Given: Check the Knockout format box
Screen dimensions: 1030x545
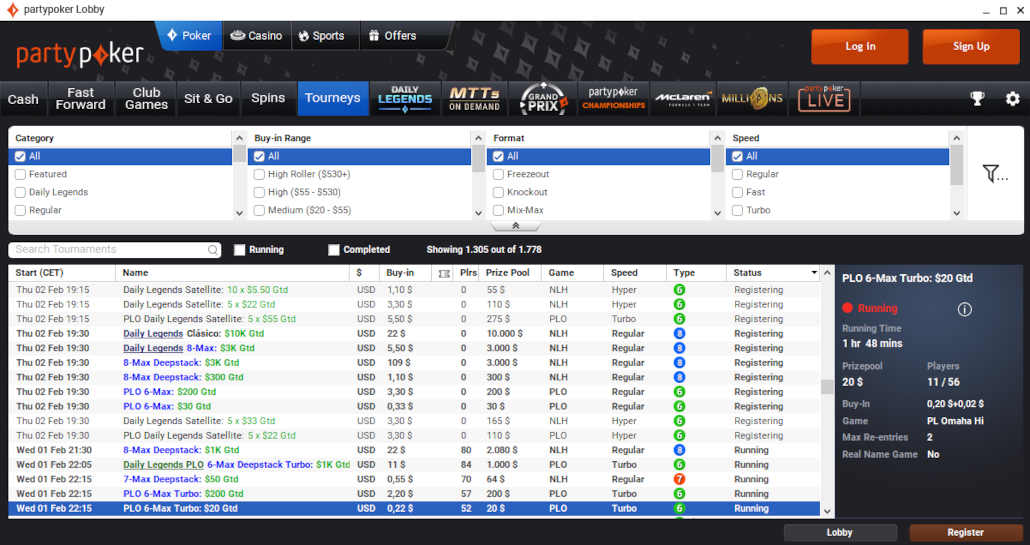Looking at the screenshot, I should click(x=498, y=192).
